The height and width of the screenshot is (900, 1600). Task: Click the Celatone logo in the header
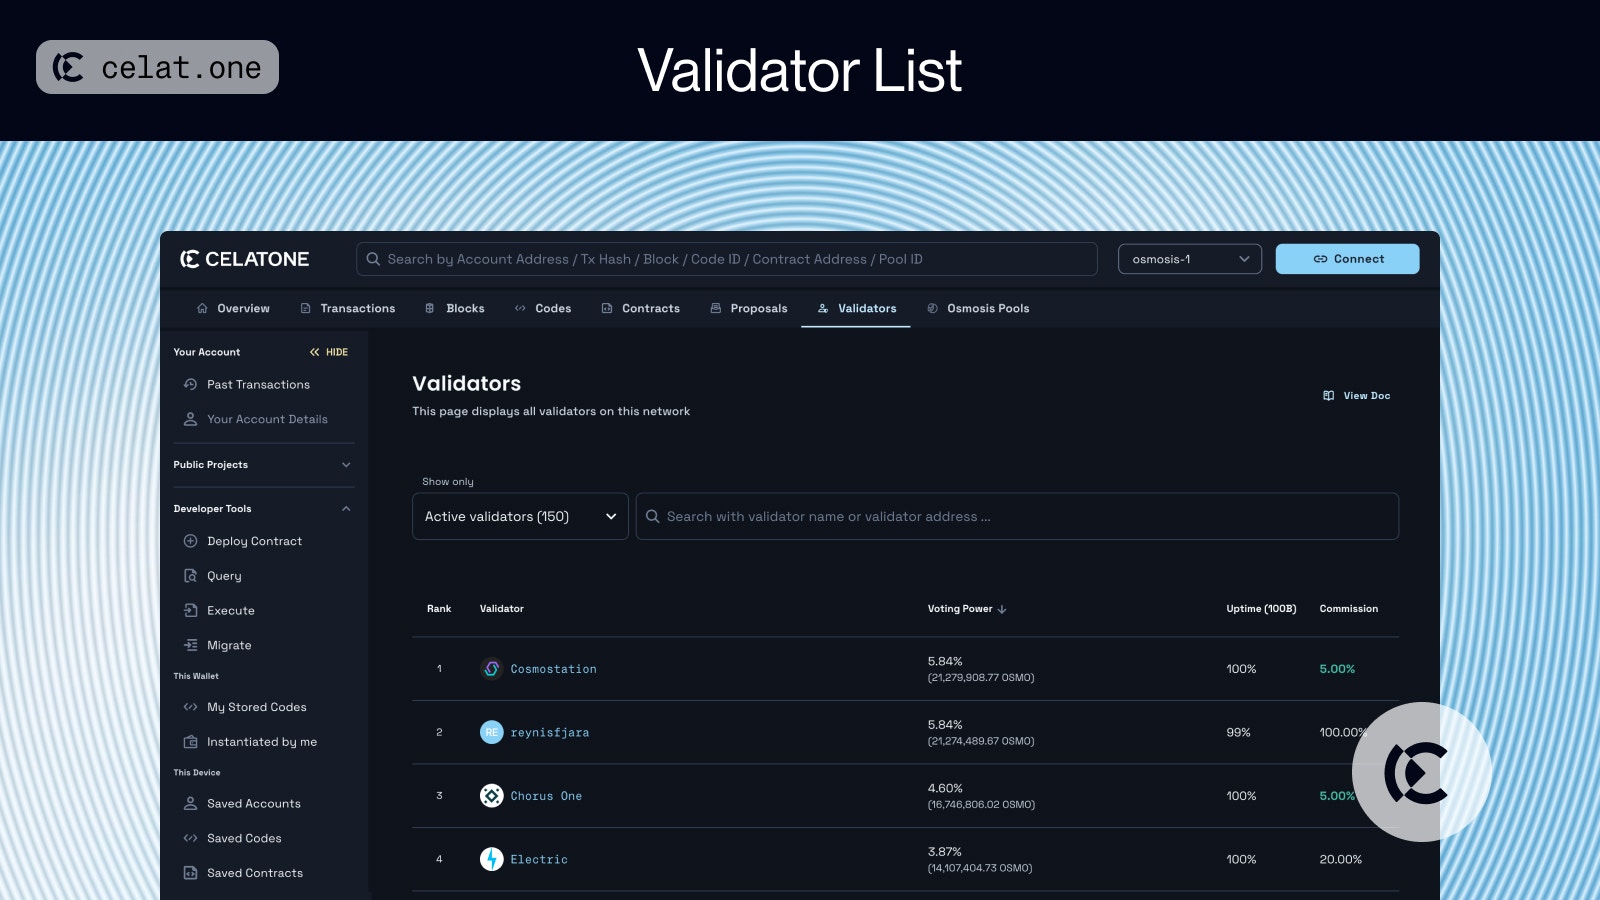pos(244,259)
